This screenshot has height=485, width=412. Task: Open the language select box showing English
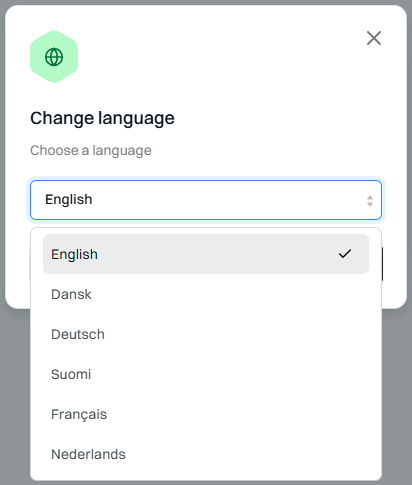(x=206, y=200)
